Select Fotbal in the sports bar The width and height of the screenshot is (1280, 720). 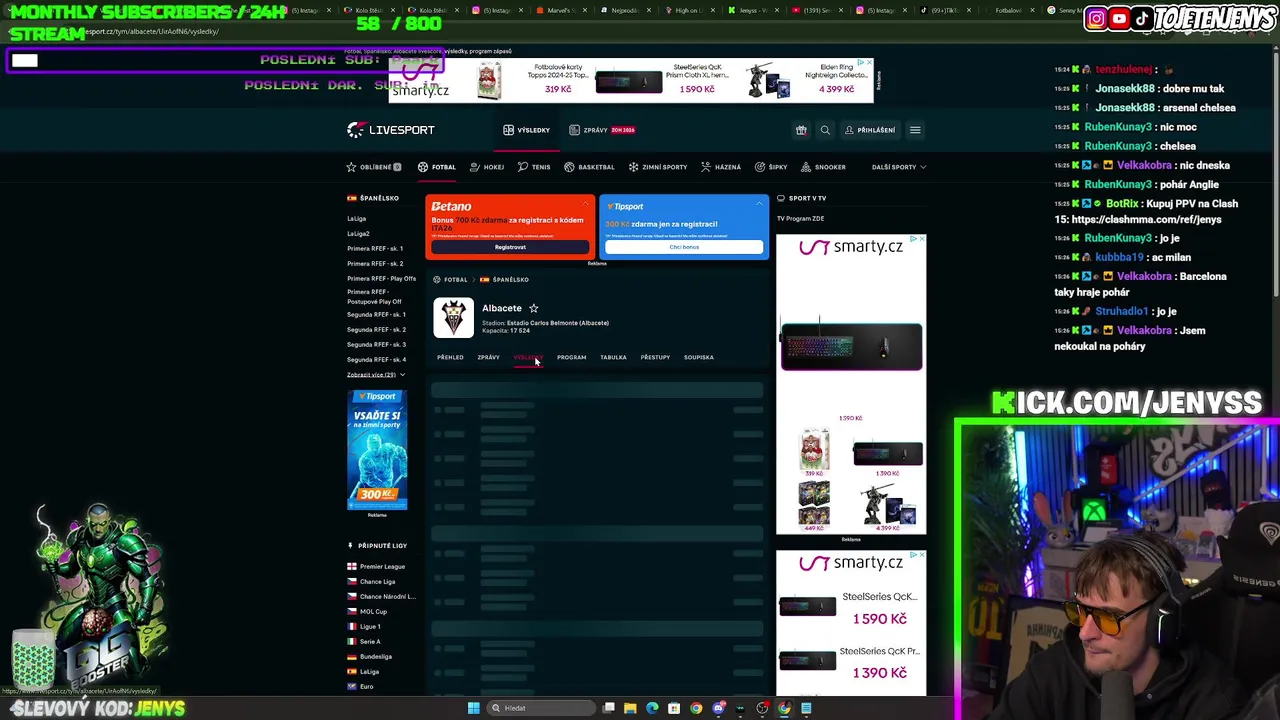pyautogui.click(x=437, y=167)
